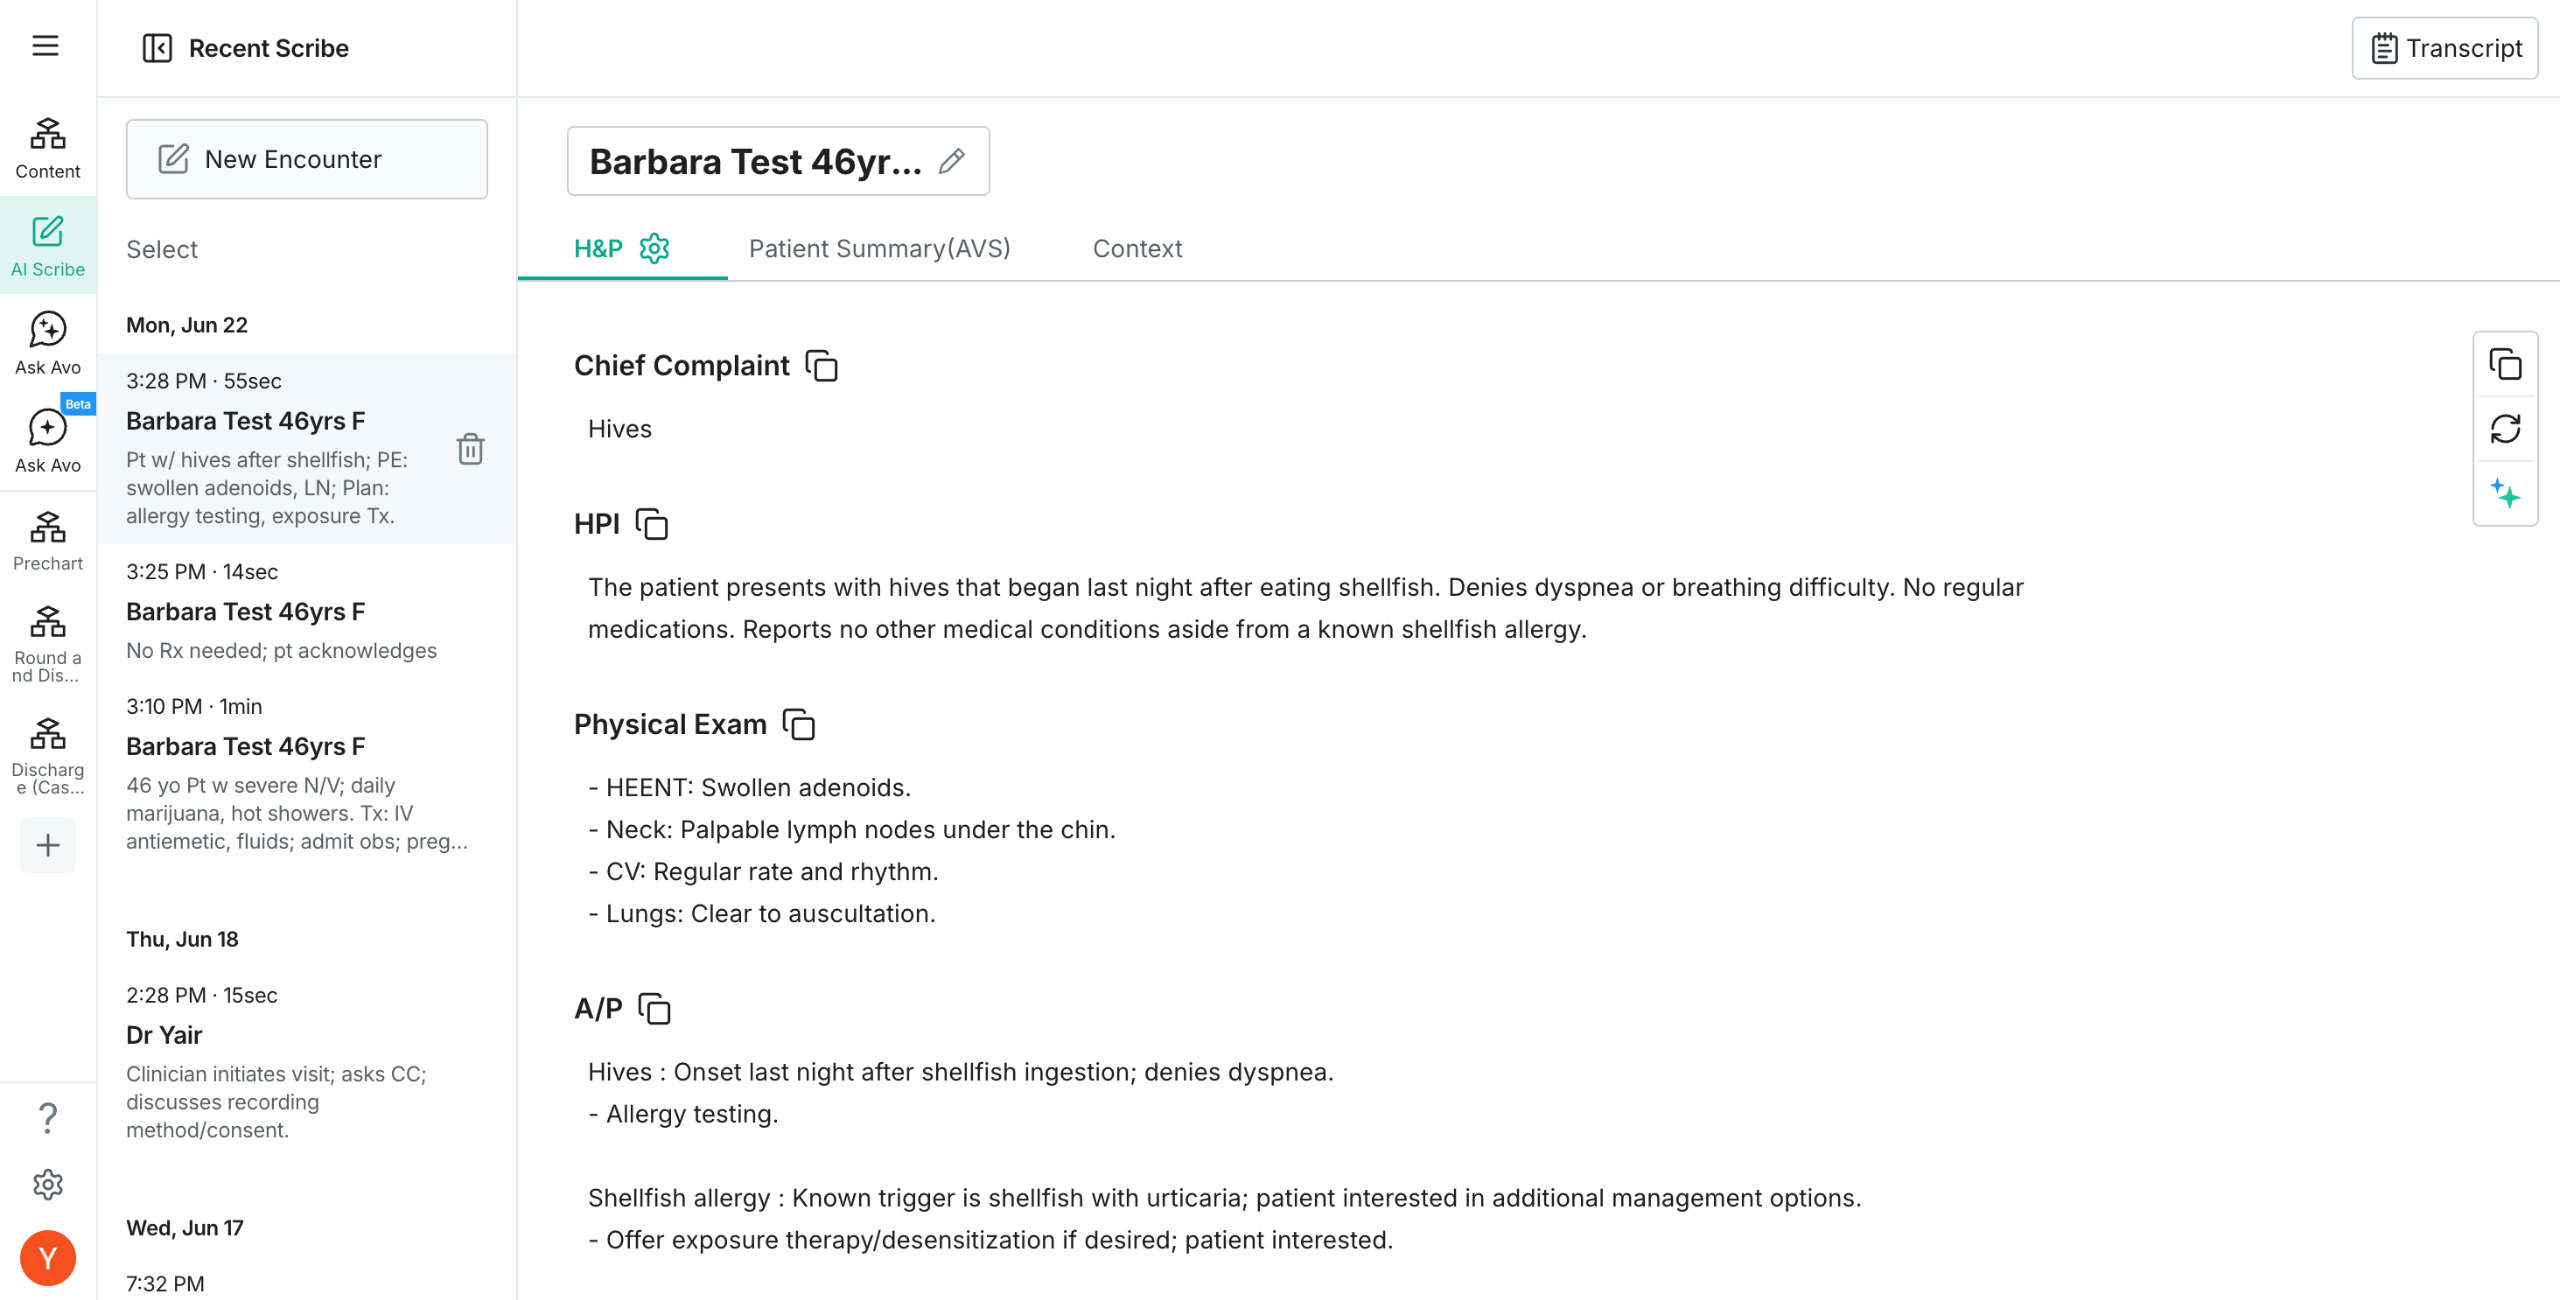Open the hamburger menu
The image size is (2560, 1300).
[x=46, y=46]
